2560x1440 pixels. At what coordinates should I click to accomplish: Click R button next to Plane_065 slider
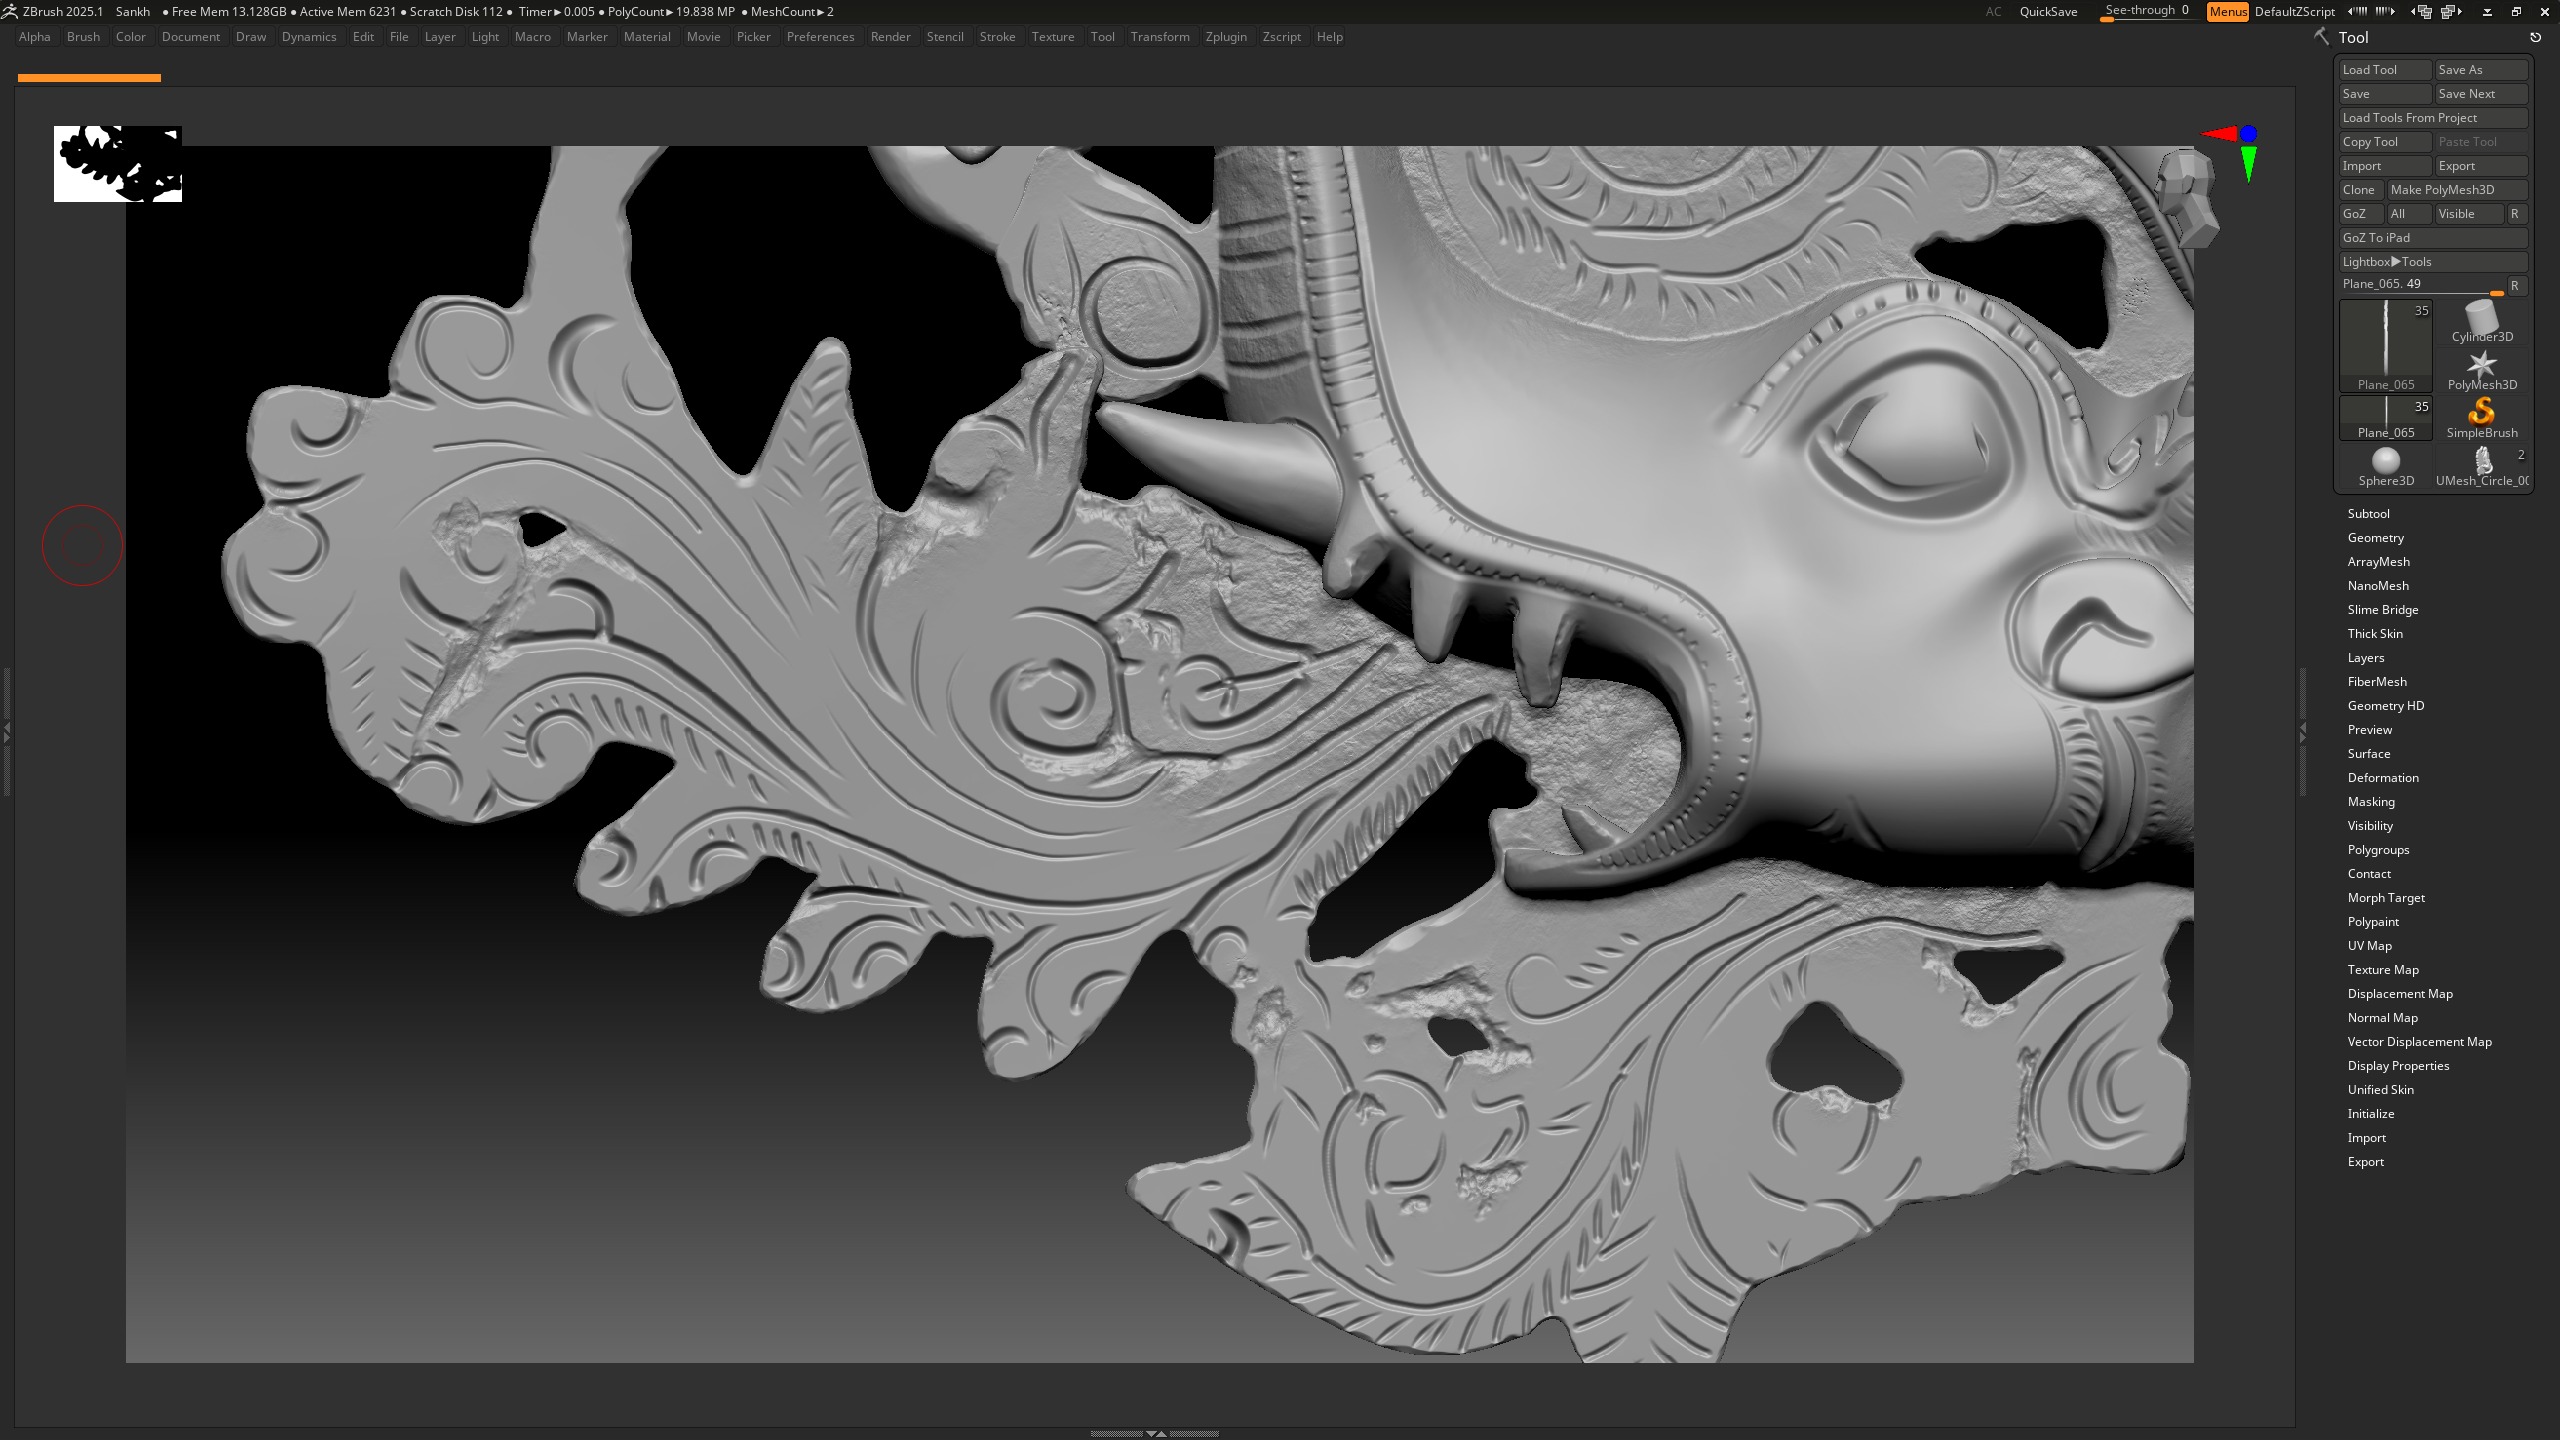pyautogui.click(x=2516, y=285)
